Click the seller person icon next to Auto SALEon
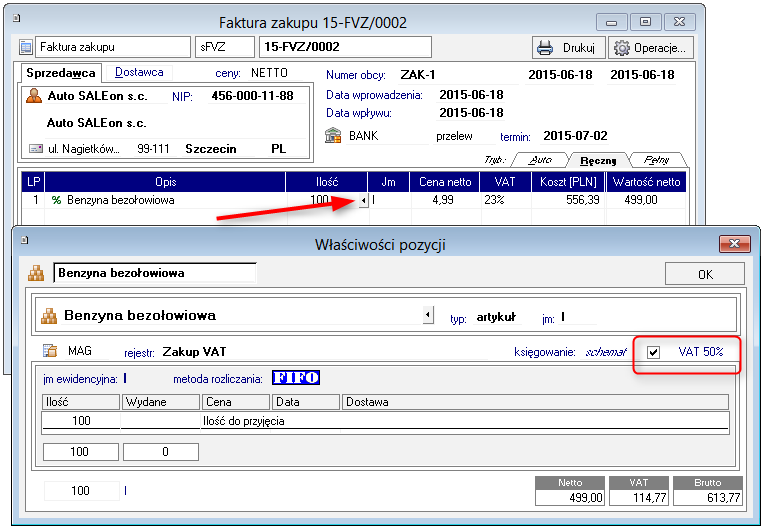Image resolution: width=762 pixels, height=527 pixels. coord(34,96)
